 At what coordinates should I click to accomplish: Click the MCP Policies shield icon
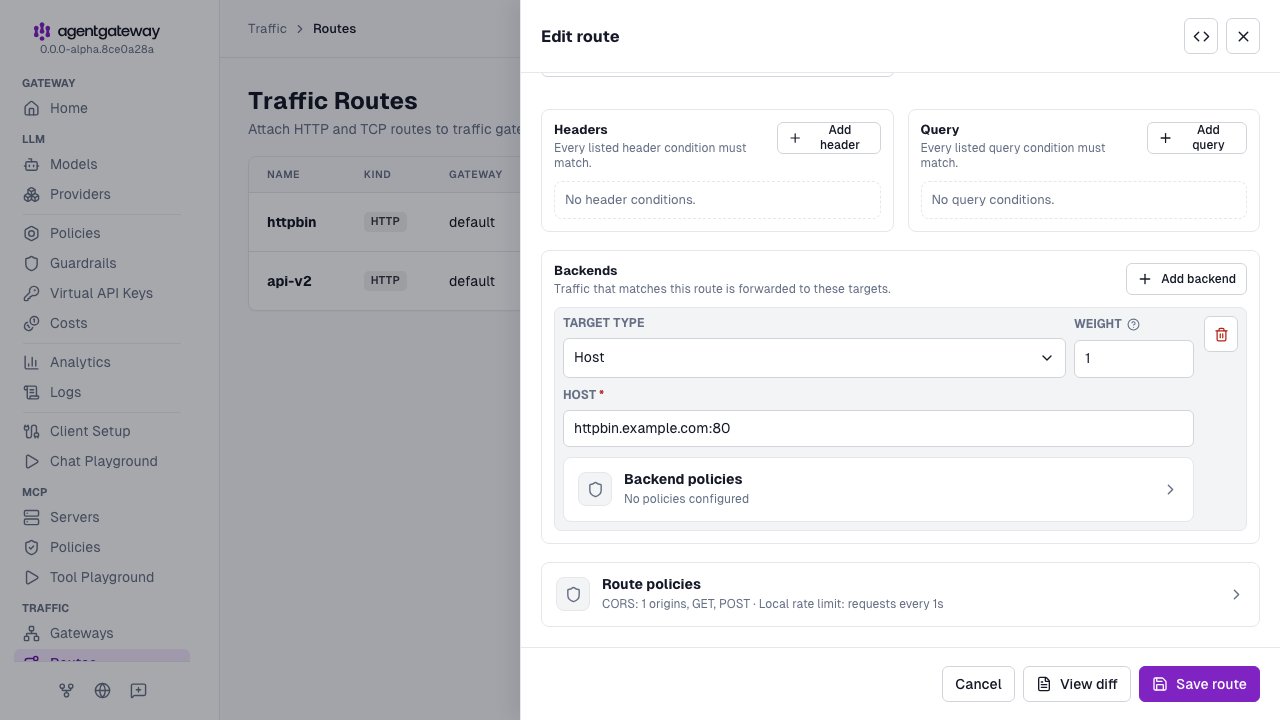point(31,547)
